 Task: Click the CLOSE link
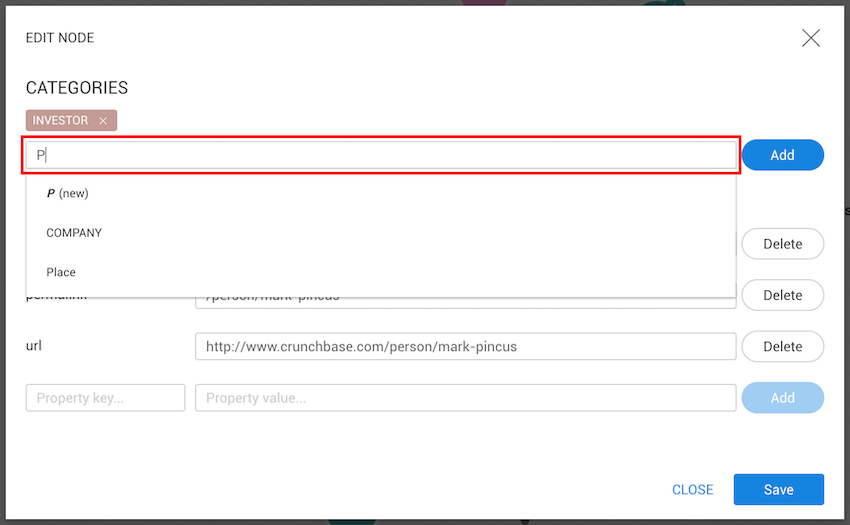692,490
